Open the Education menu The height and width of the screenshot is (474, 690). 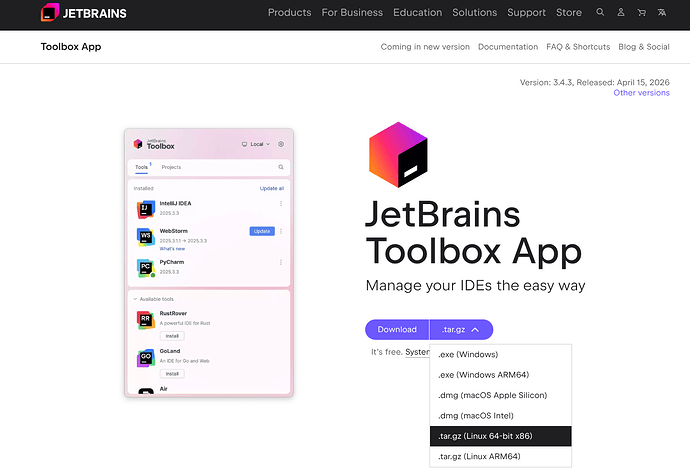[418, 12]
